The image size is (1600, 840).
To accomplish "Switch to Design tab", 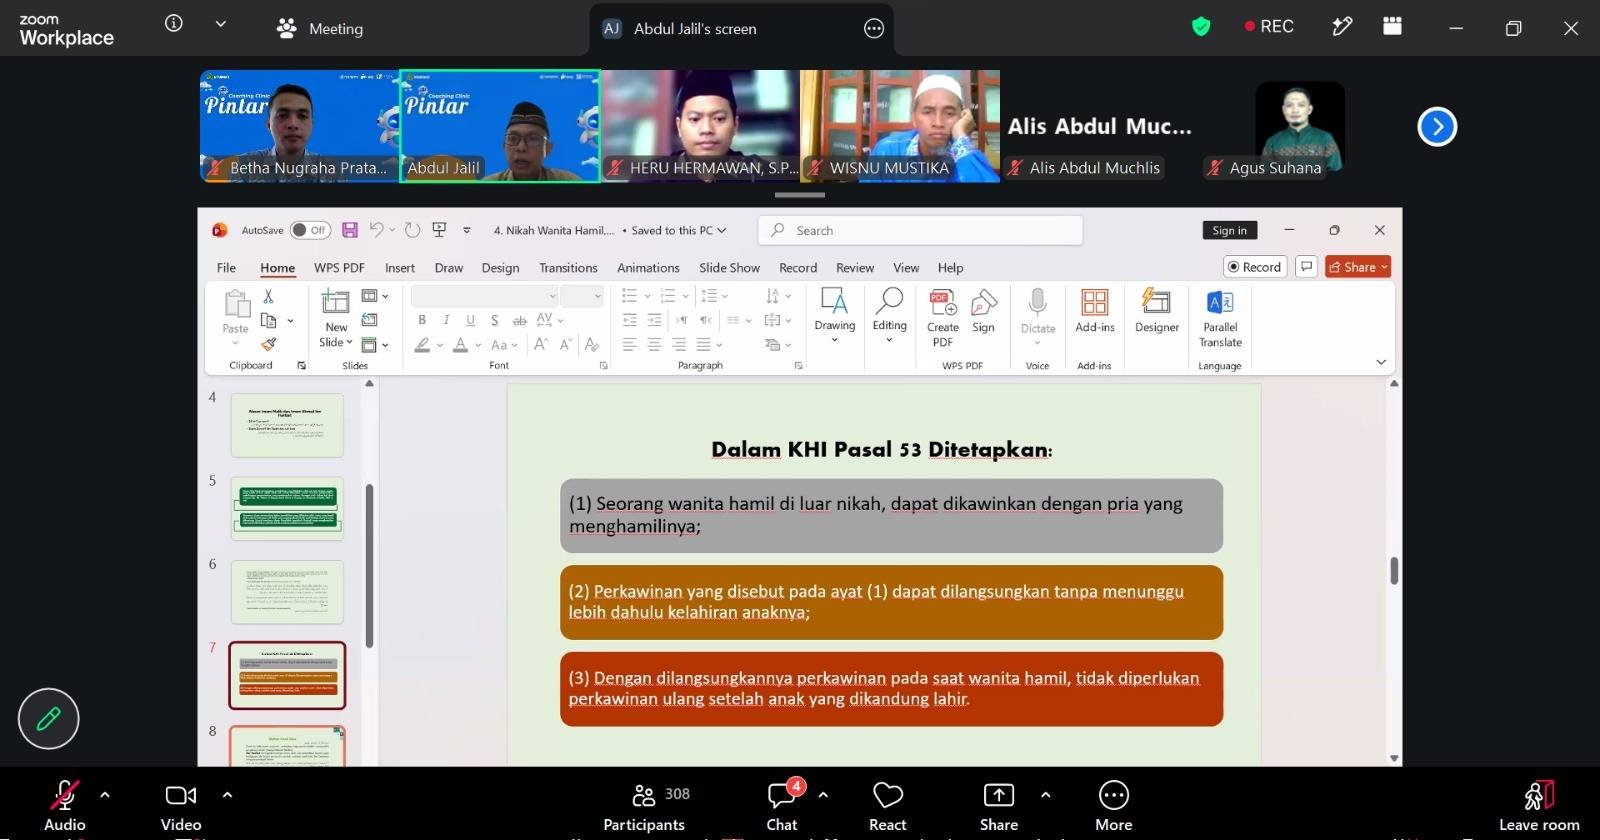I will click(x=500, y=268).
